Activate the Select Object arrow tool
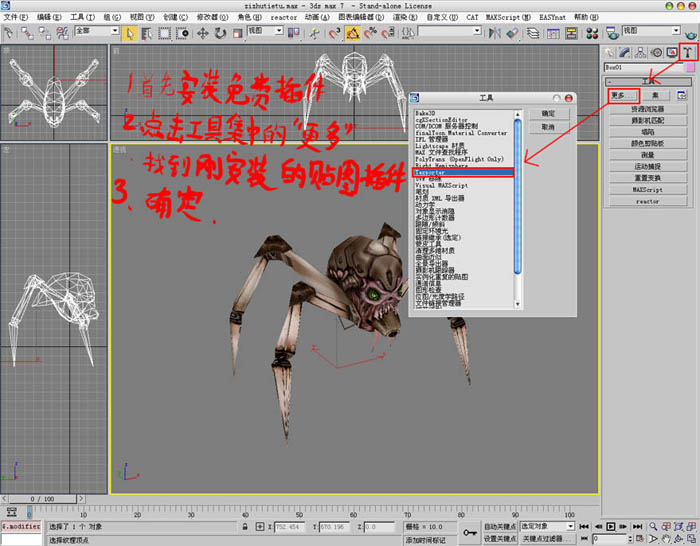Image resolution: width=700 pixels, height=546 pixels. pyautogui.click(x=129, y=33)
